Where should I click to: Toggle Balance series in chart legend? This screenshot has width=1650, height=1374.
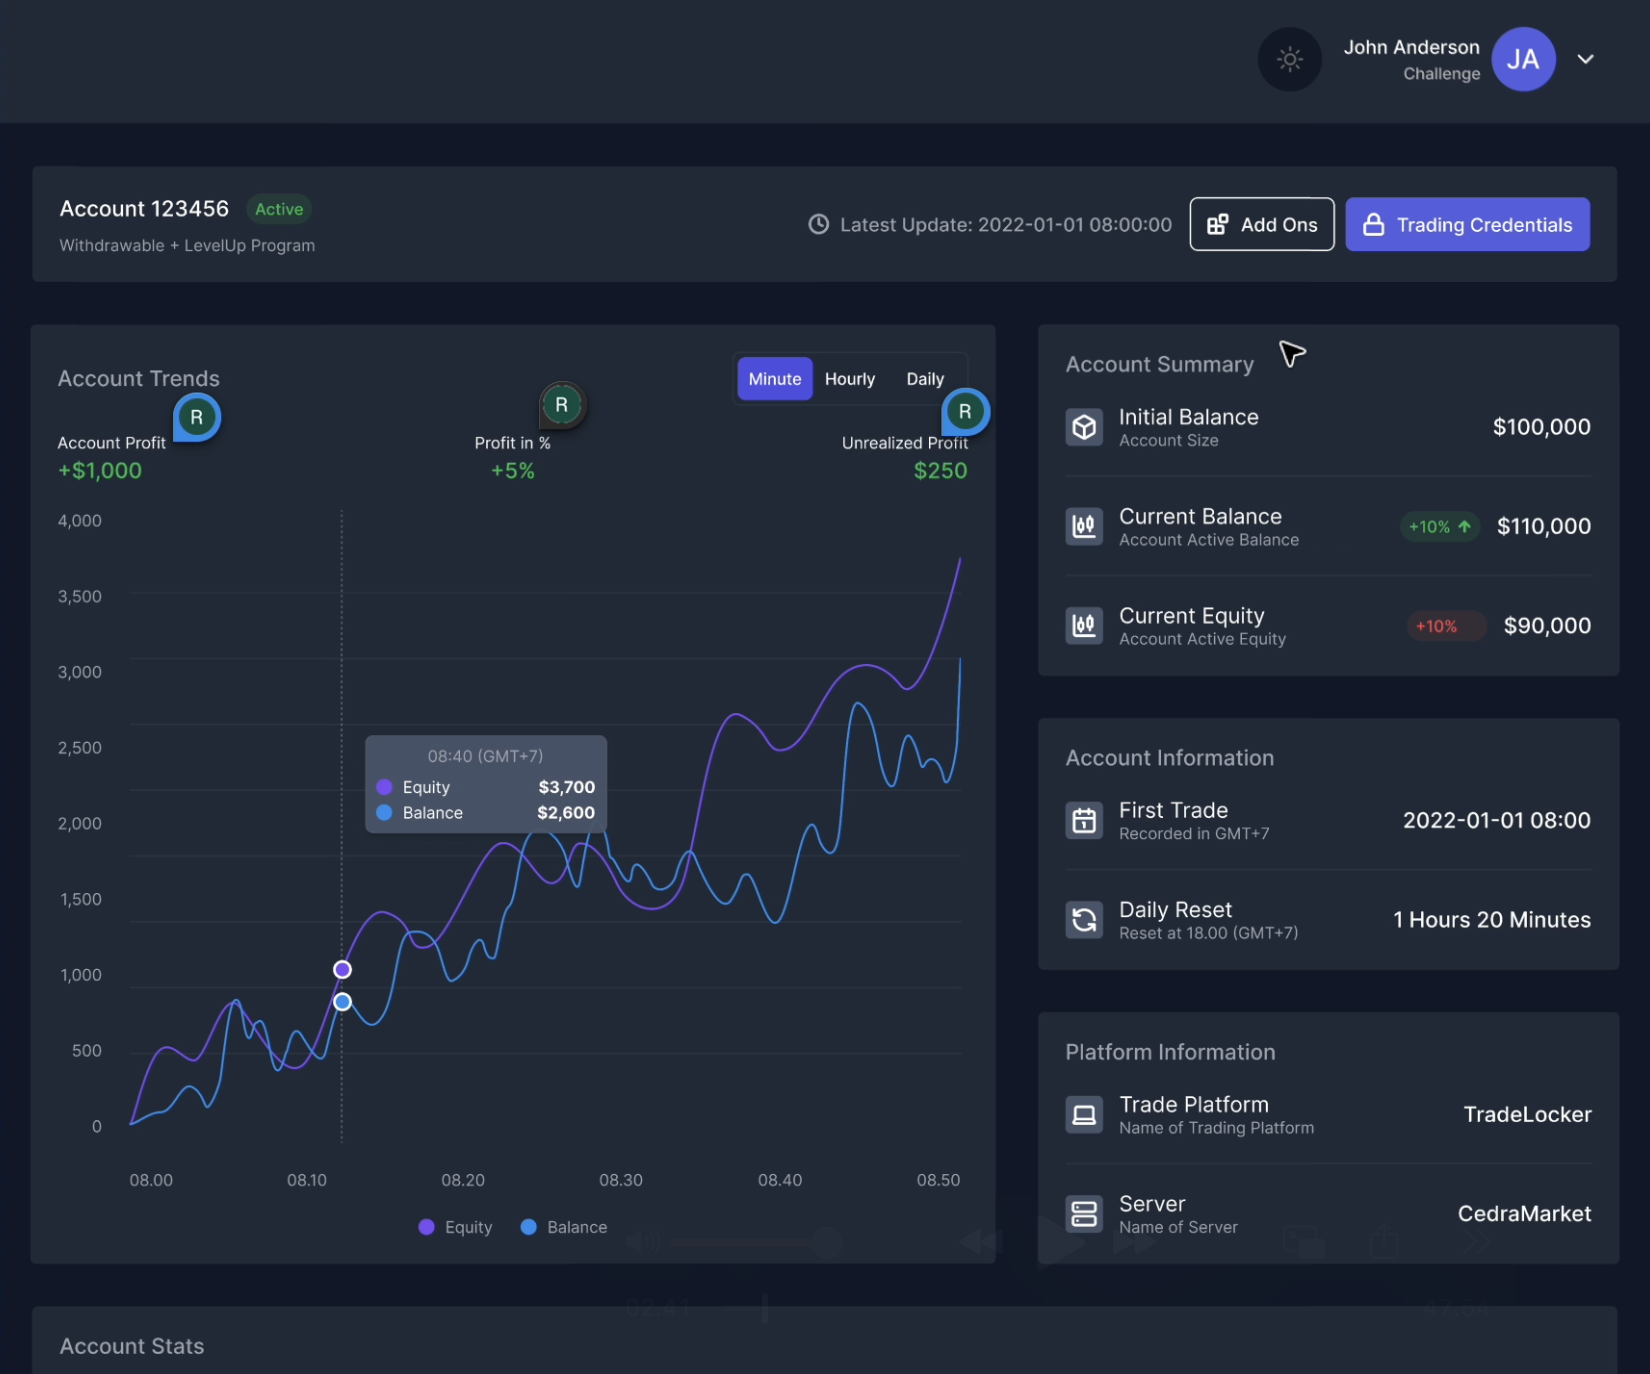click(564, 1227)
